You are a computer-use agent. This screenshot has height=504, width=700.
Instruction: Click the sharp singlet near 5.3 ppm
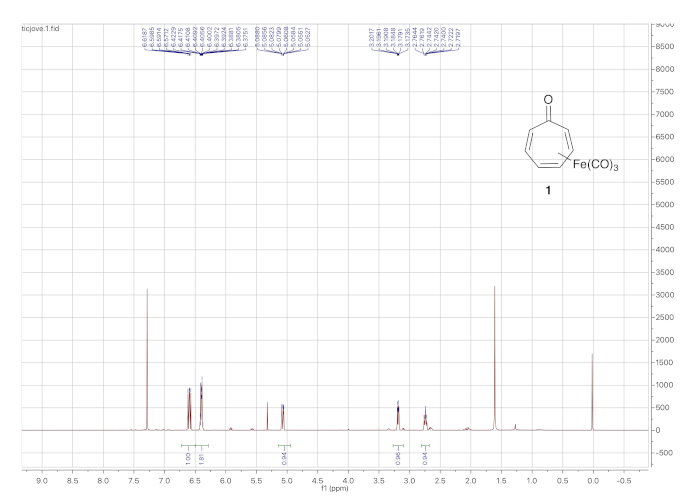(267, 416)
